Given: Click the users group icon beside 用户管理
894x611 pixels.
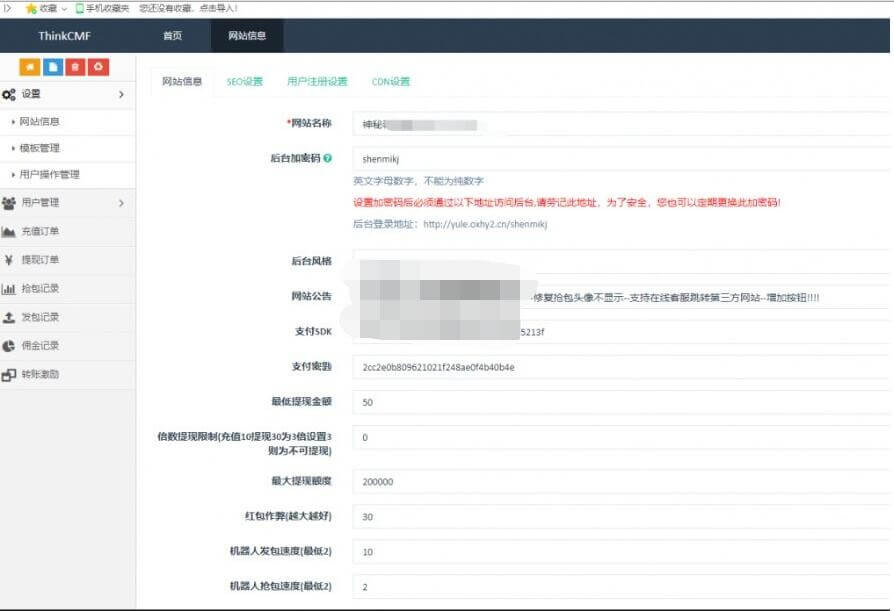Looking at the screenshot, I should pos(9,203).
